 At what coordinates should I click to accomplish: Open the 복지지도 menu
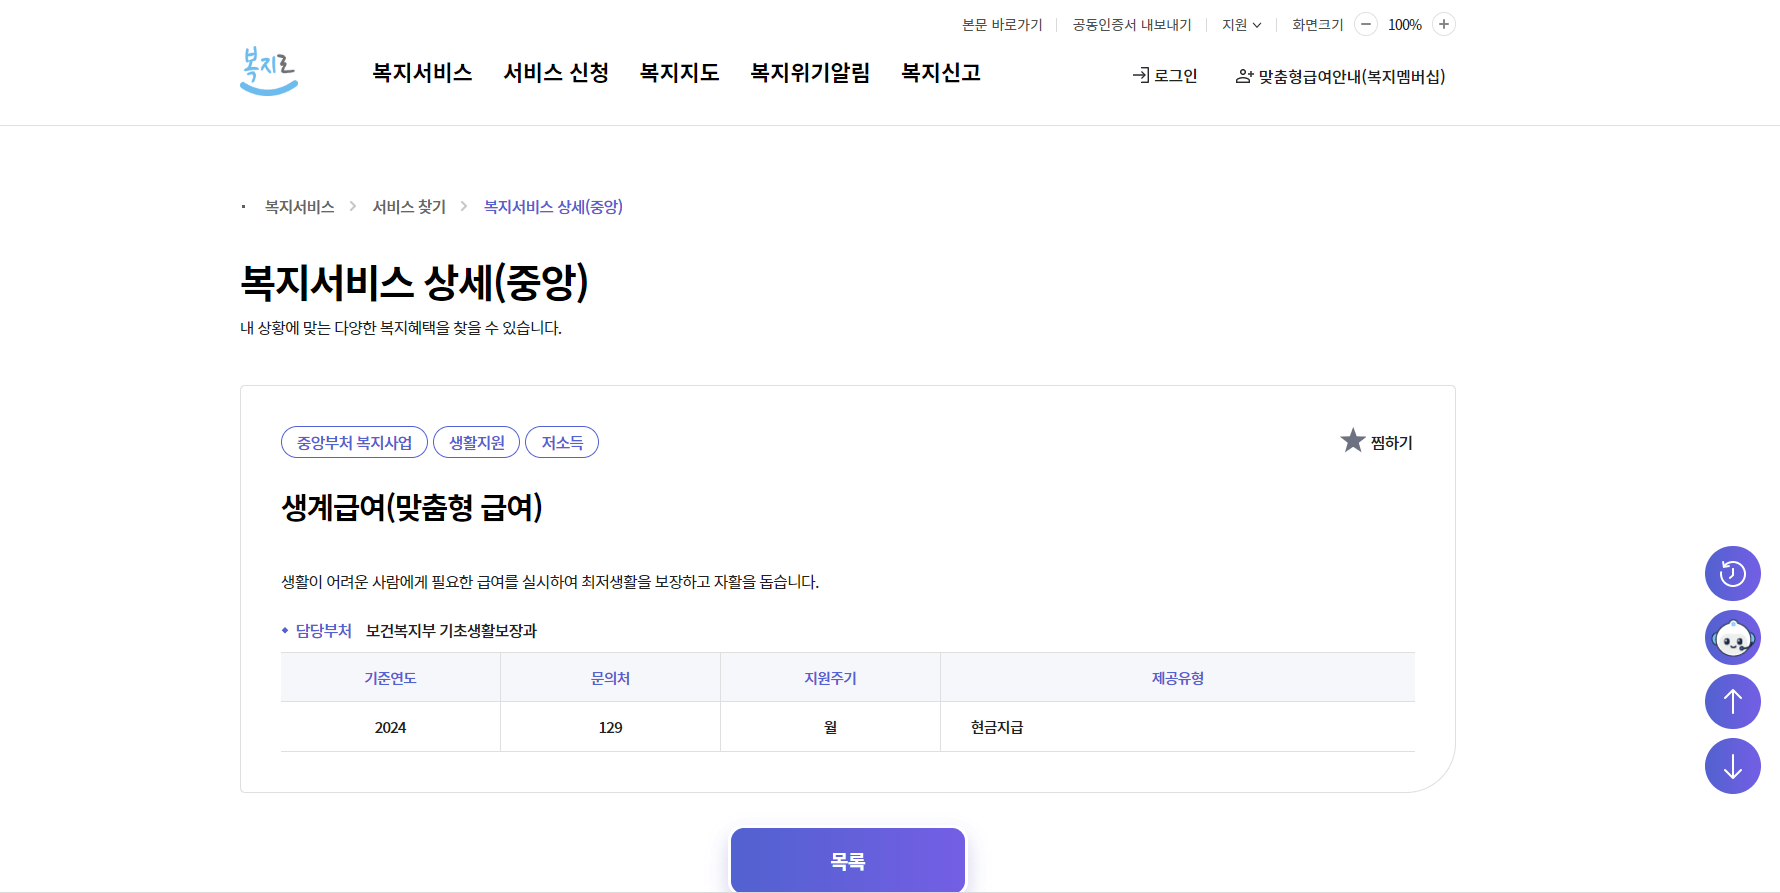pyautogui.click(x=680, y=73)
